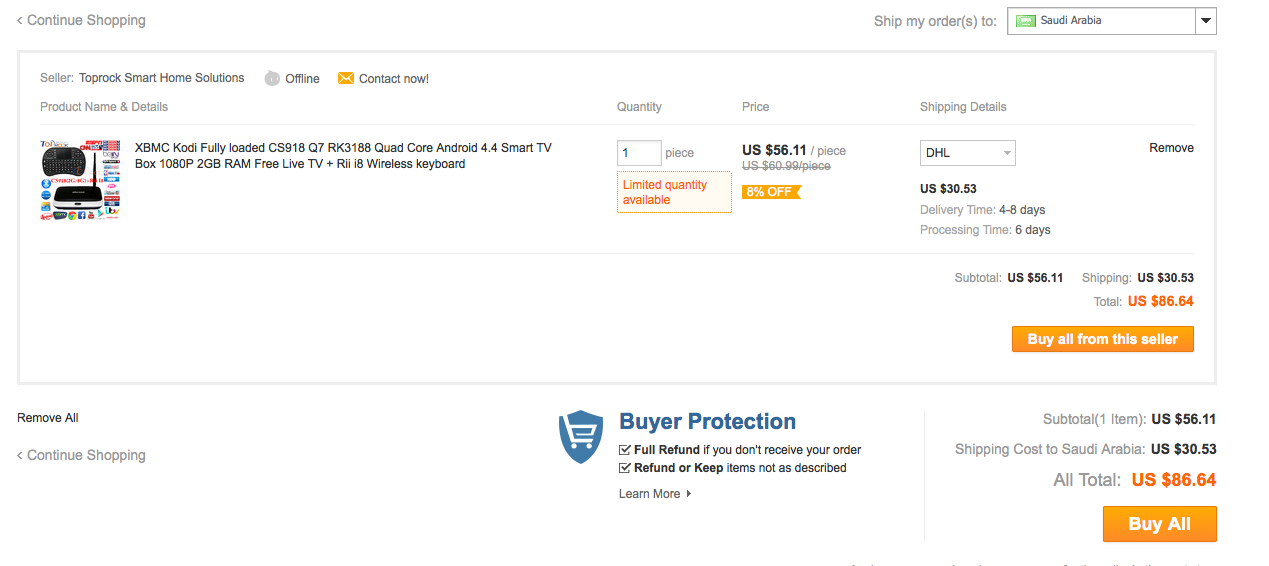1269x566 pixels.
Task: Click the Saudi Arabia flag icon
Action: [1025, 20]
